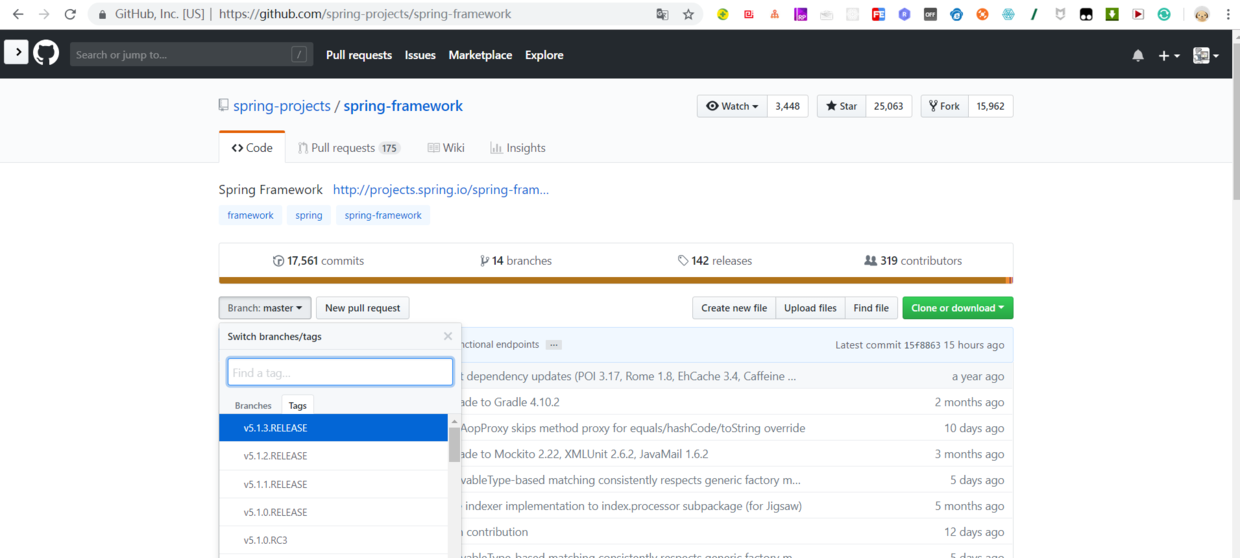The height and width of the screenshot is (558, 1240).
Task: Open the Watch dropdown
Action: click(732, 106)
